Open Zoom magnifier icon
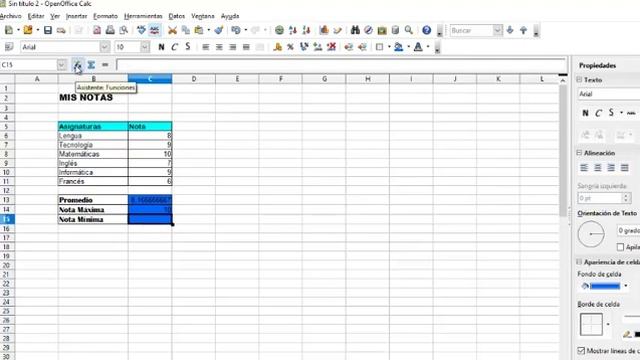The image size is (640, 360). click(x=409, y=30)
